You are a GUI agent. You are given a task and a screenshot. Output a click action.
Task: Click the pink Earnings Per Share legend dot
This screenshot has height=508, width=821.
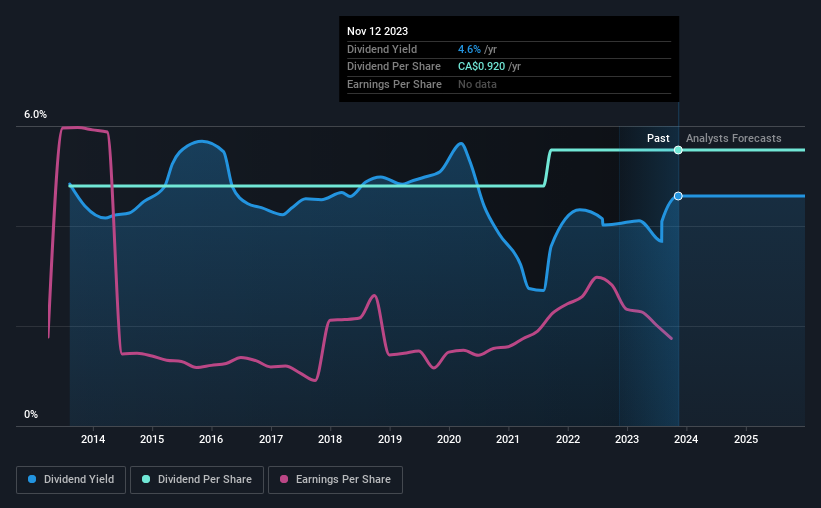pyautogui.click(x=284, y=479)
